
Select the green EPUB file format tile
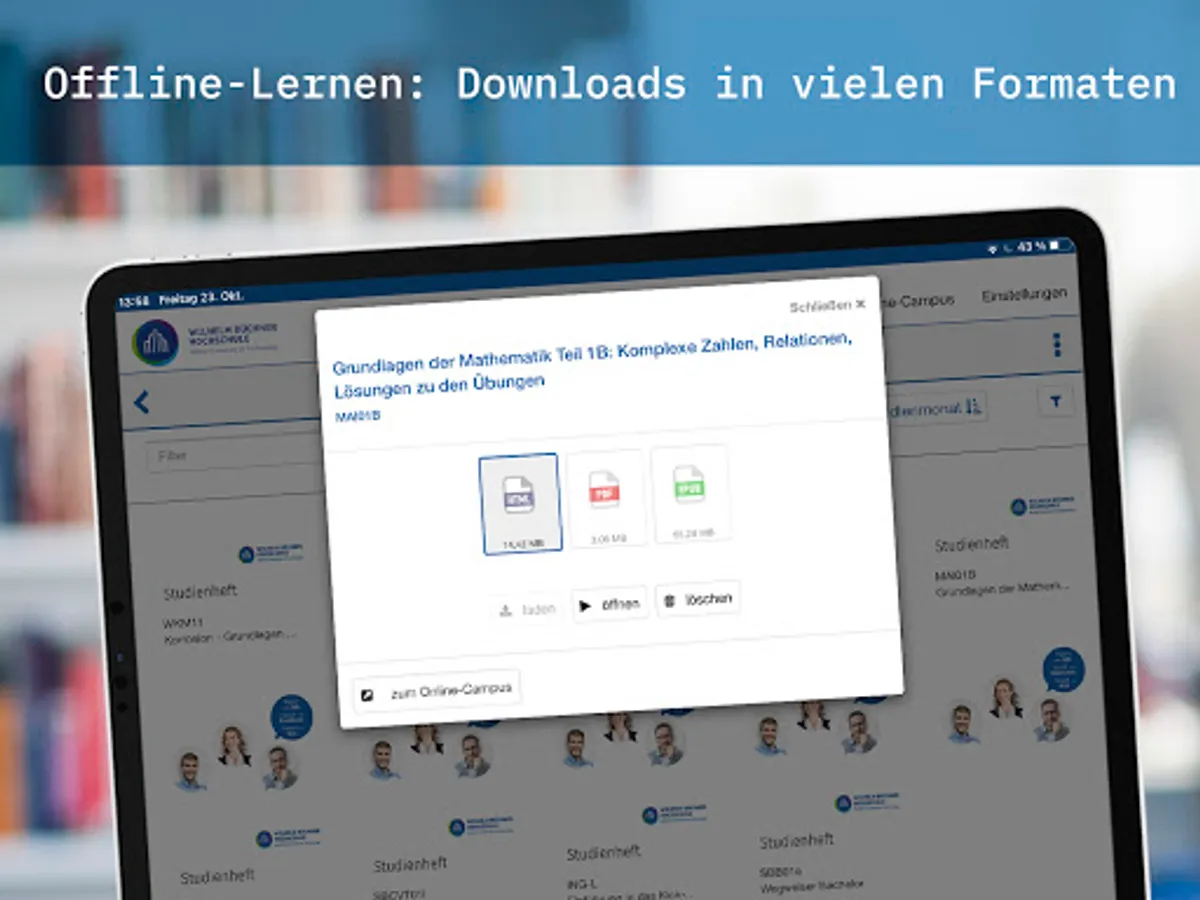(x=690, y=493)
